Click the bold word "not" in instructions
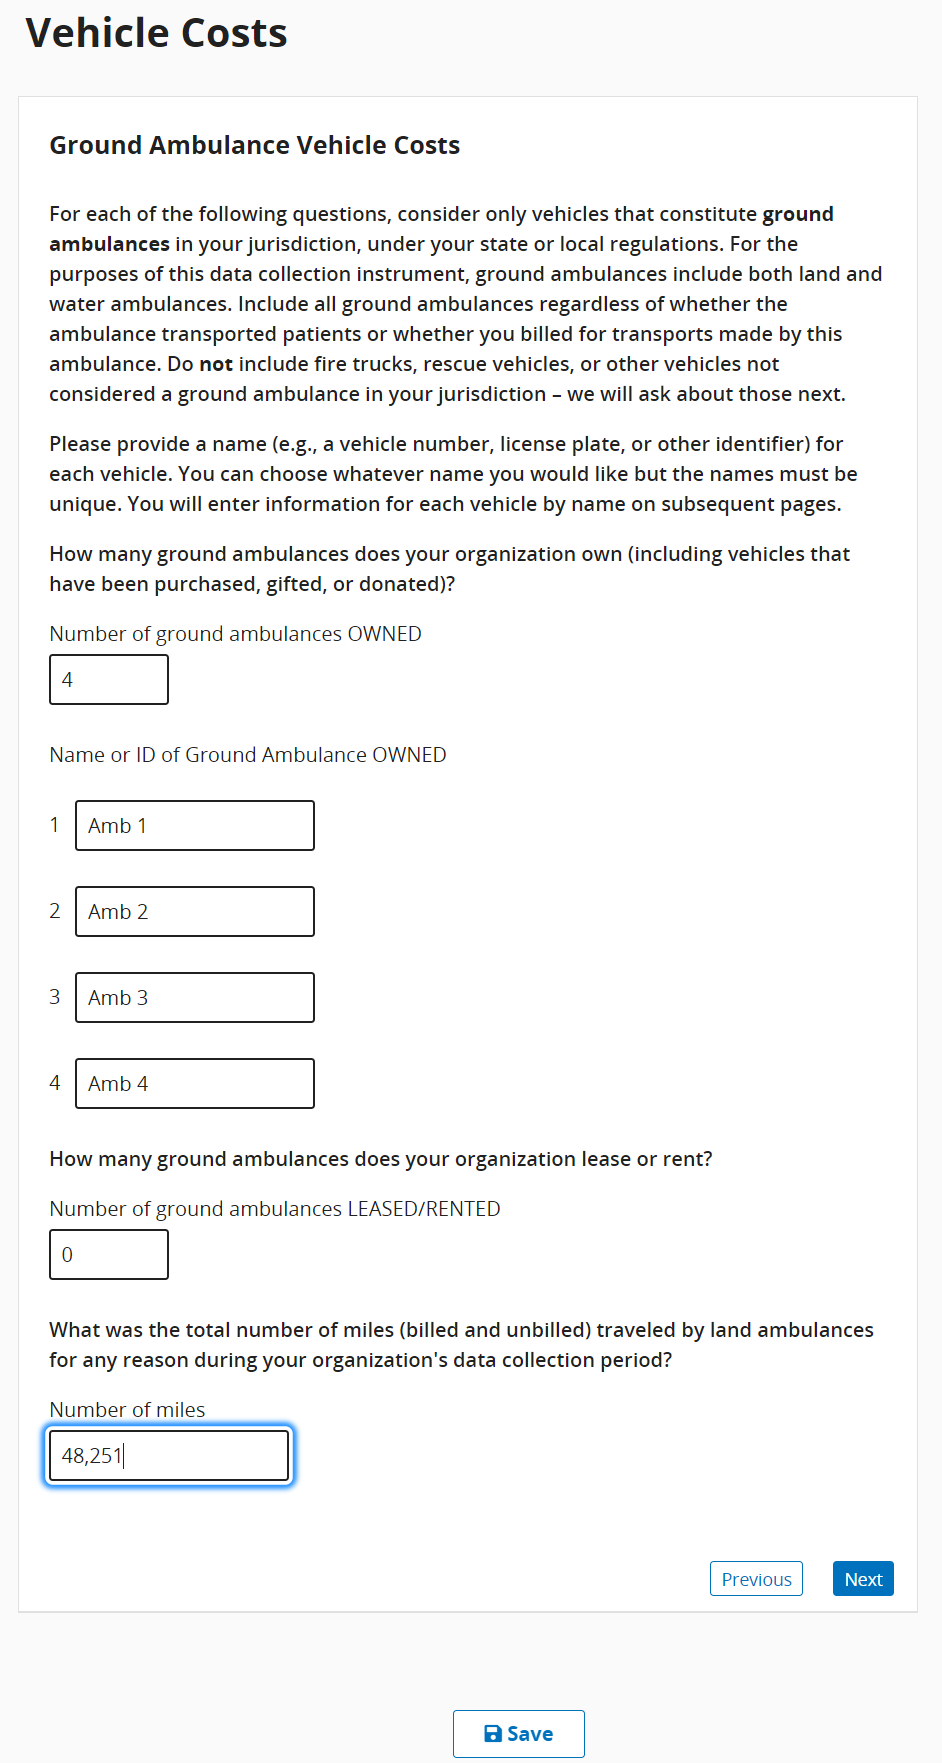This screenshot has height=1763, width=942. pos(216,364)
